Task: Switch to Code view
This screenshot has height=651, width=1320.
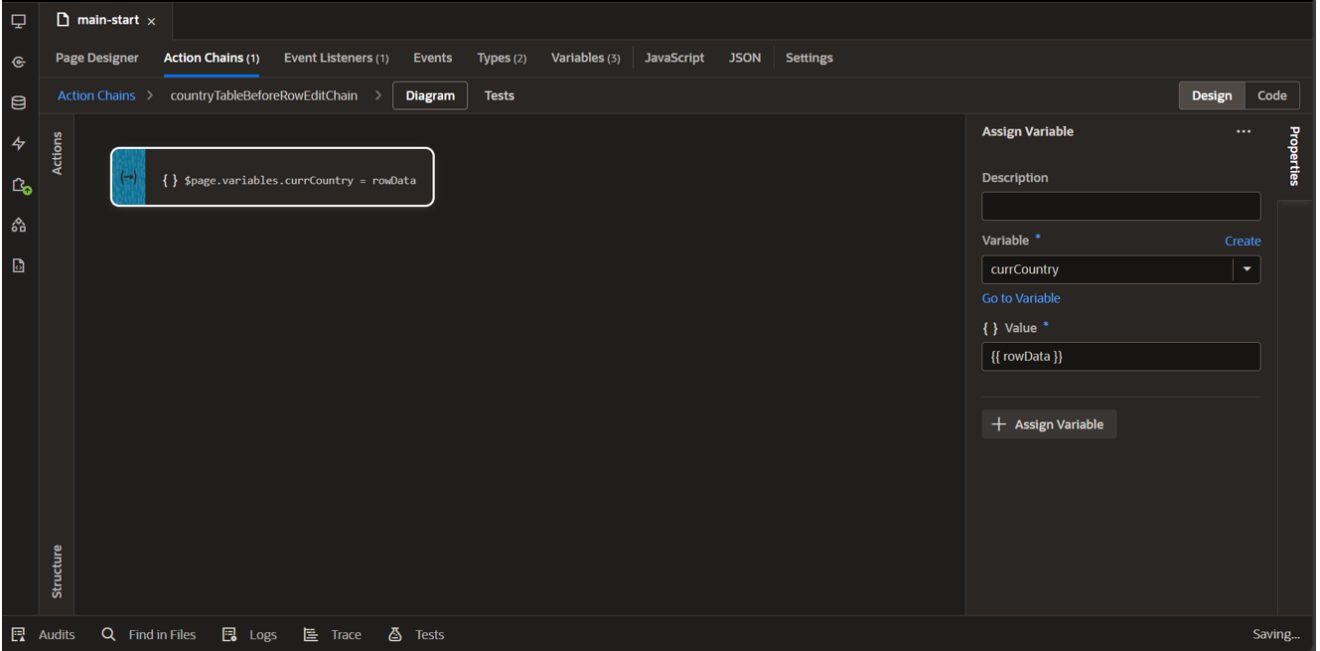Action: point(1271,96)
